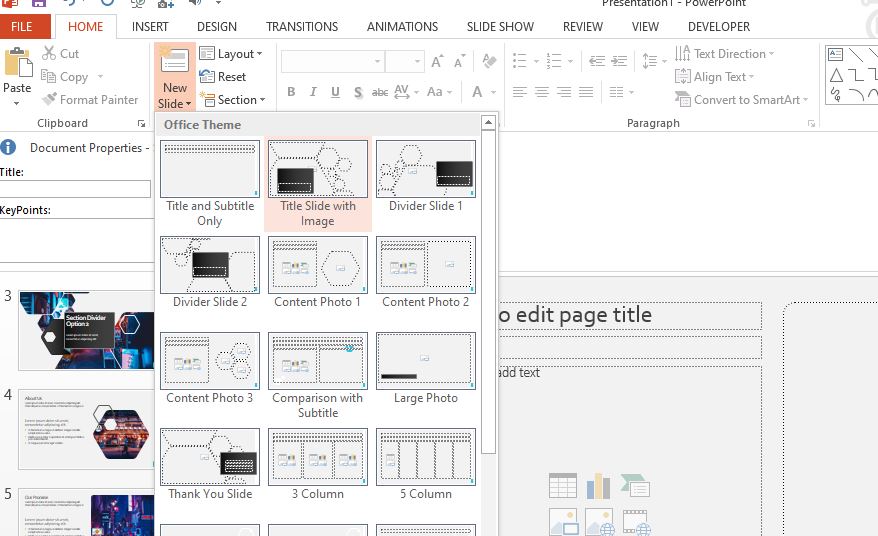The width and height of the screenshot is (878, 536).
Task: Switch to the INSERT tab
Action: (150, 27)
